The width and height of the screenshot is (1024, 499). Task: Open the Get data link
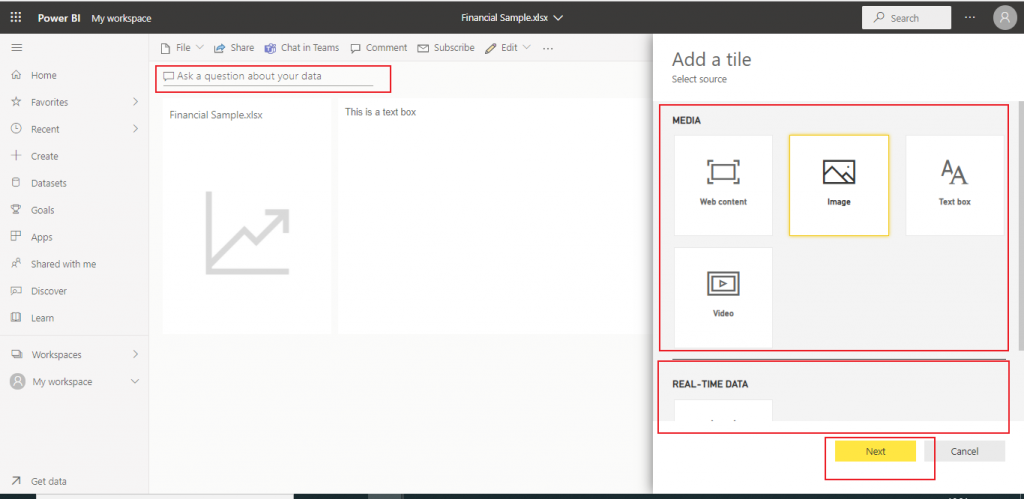pyautogui.click(x=49, y=481)
